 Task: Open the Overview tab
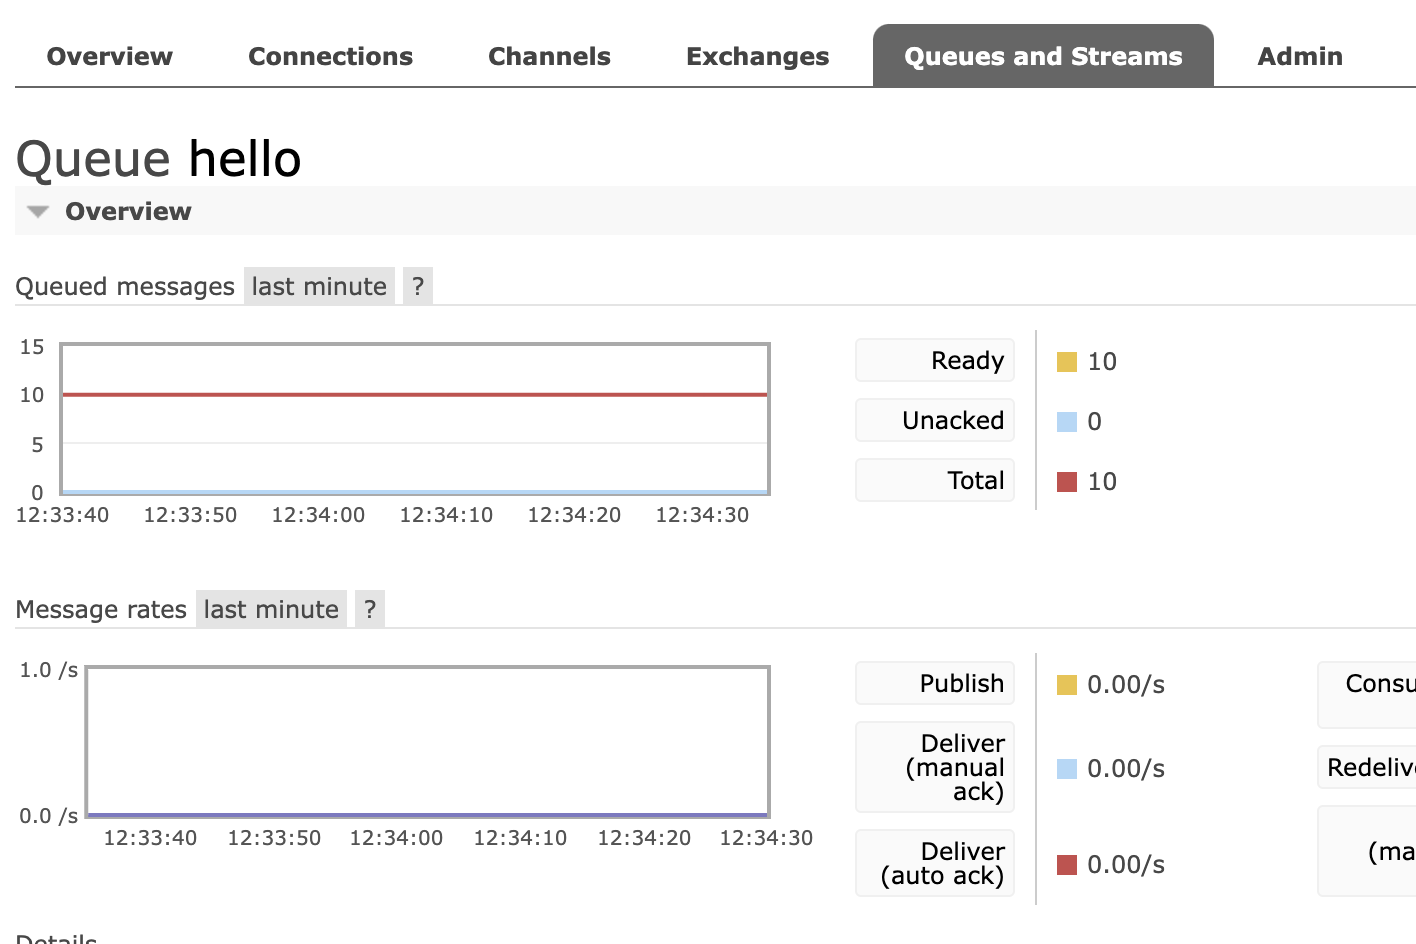109,56
